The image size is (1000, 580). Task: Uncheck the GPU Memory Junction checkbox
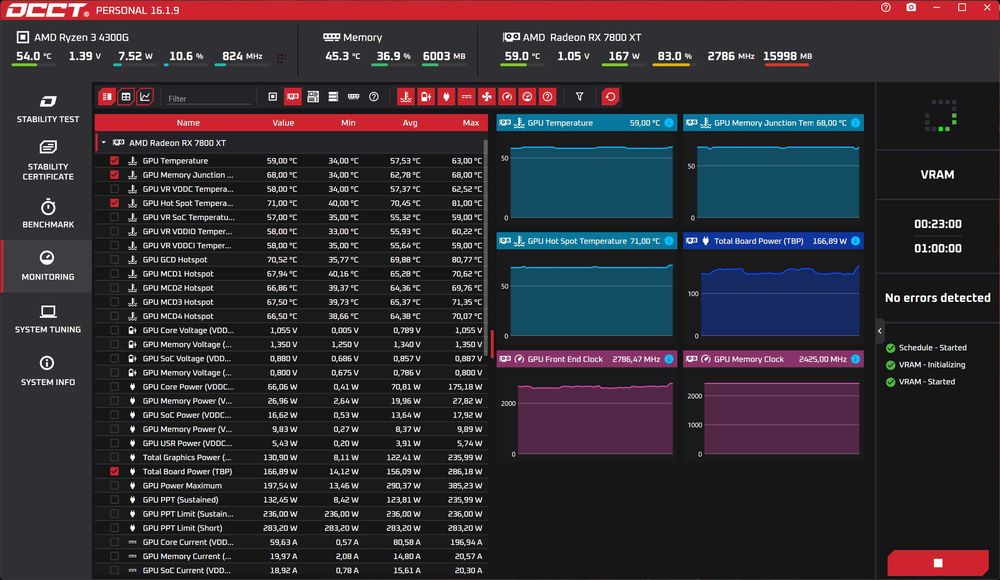coord(114,175)
